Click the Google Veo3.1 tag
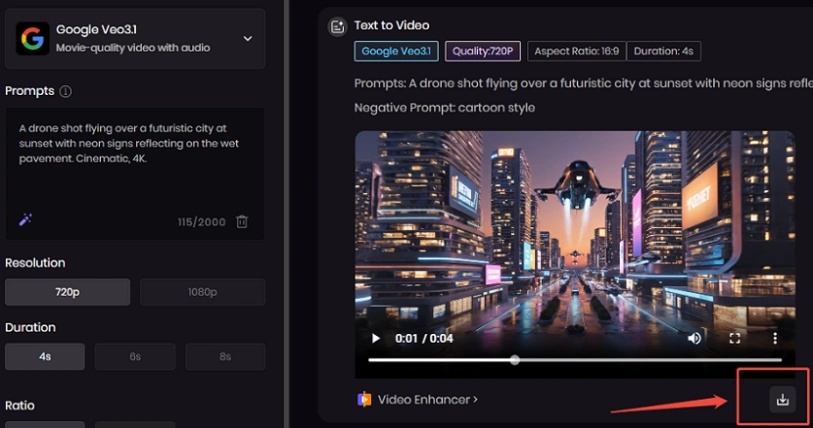This screenshot has height=428, width=813. 396,51
